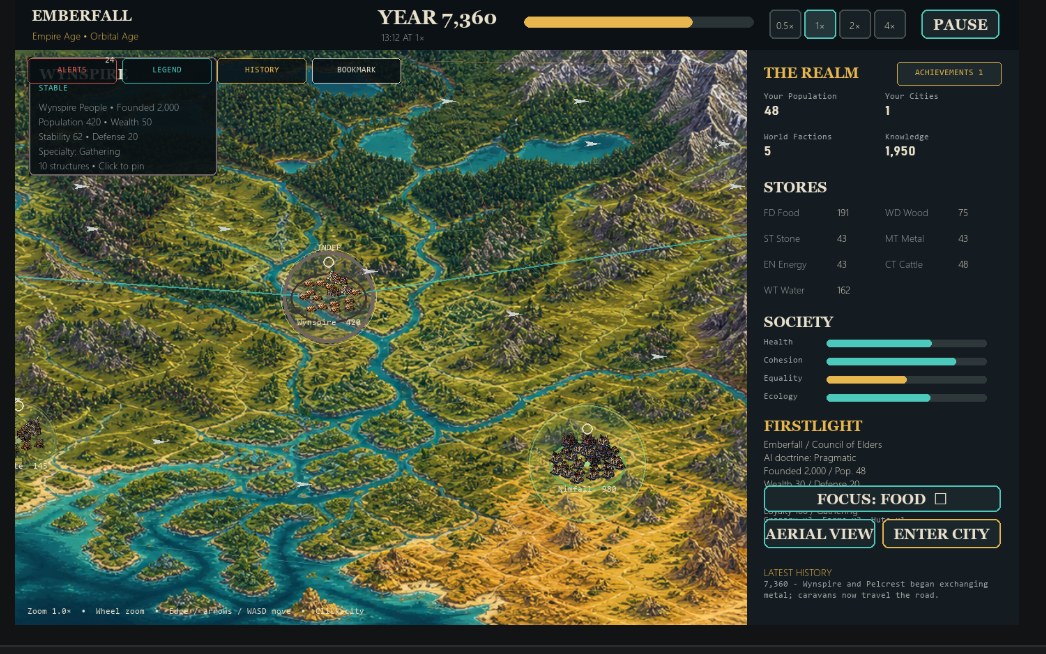
Task: Click the FOCUS: FOOD button
Action: [881, 499]
